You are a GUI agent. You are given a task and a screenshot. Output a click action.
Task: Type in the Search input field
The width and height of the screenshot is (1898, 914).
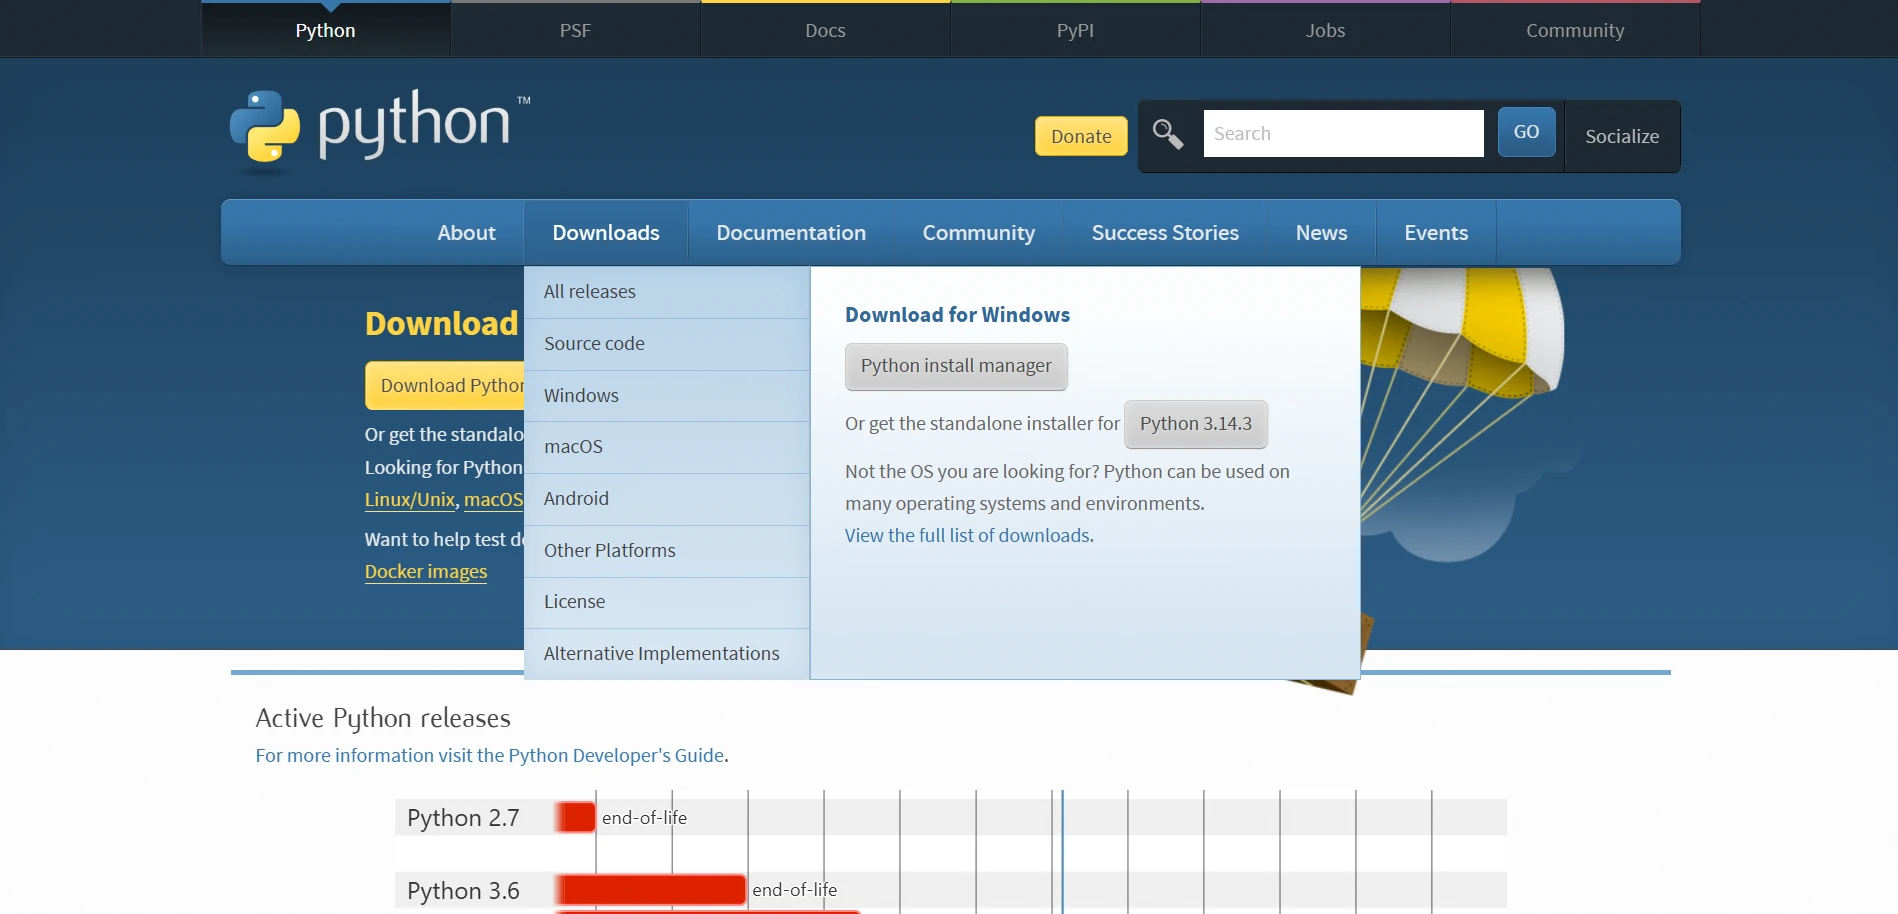pos(1342,134)
